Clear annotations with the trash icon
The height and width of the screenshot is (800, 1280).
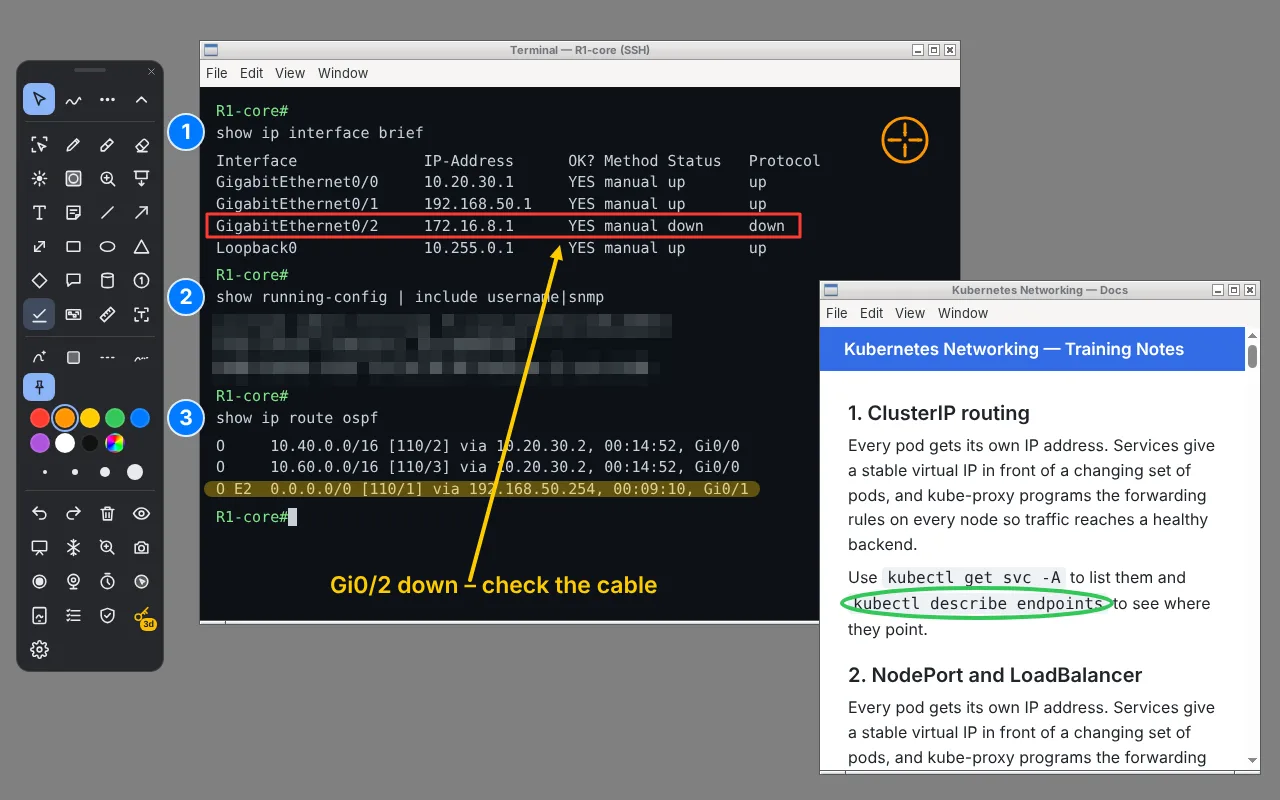(107, 513)
